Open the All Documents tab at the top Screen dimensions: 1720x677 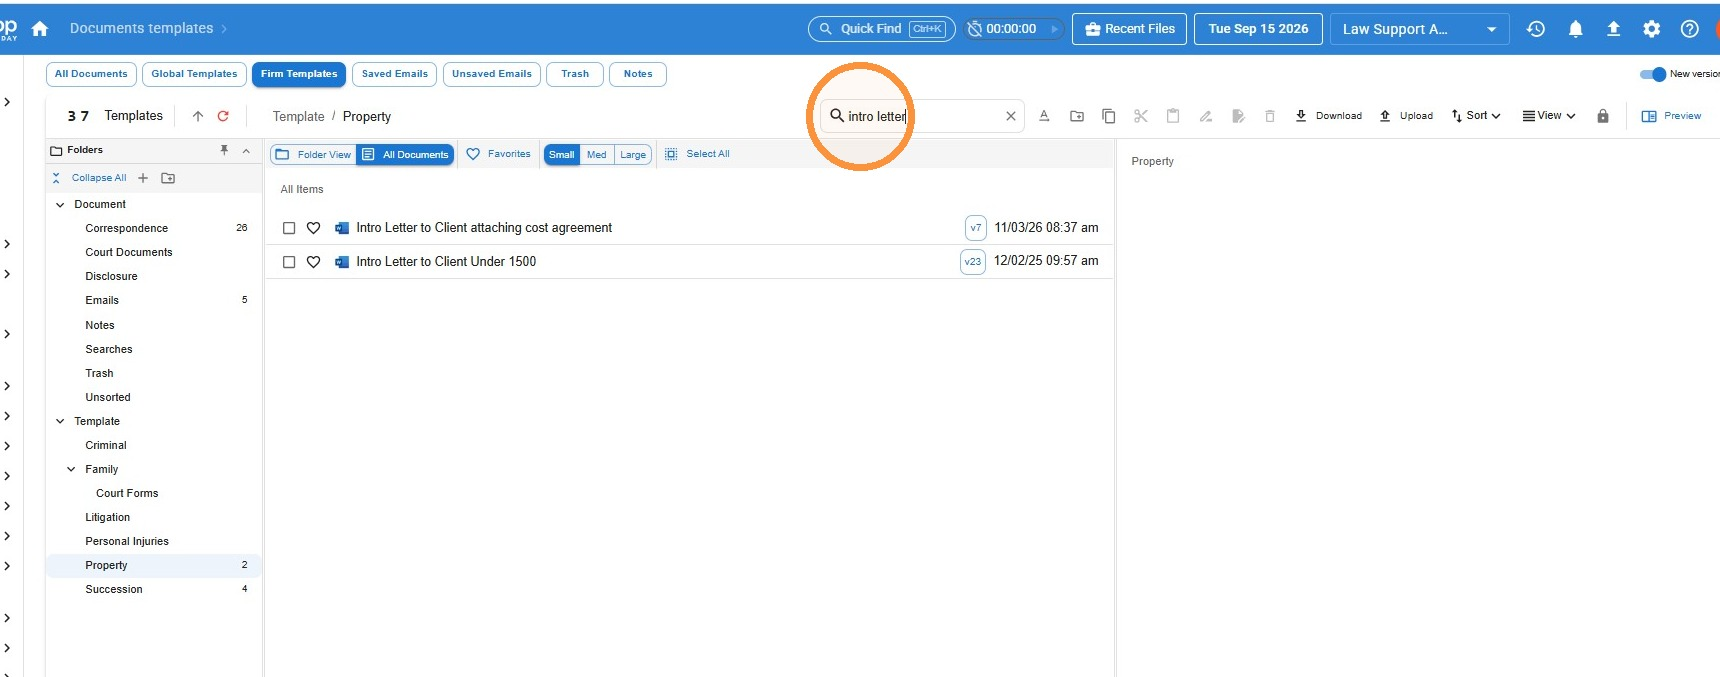[91, 74]
